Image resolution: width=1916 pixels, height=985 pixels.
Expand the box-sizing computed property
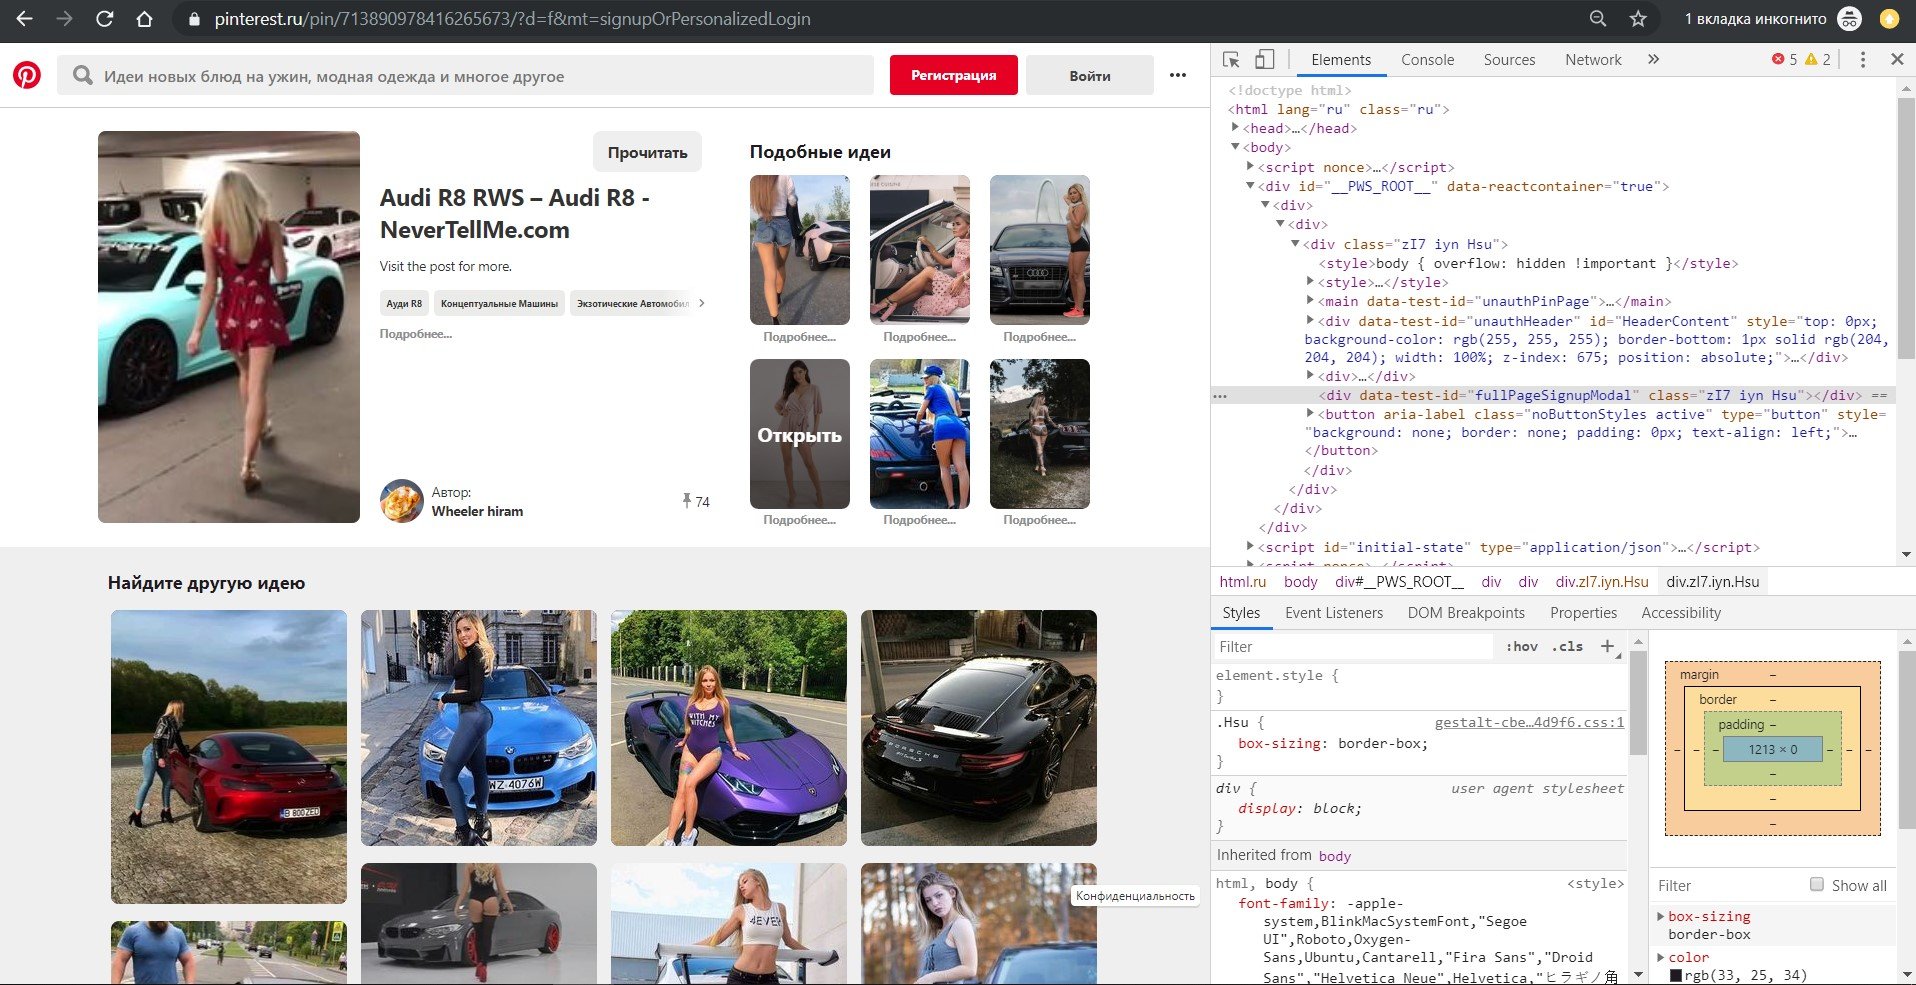tap(1661, 916)
